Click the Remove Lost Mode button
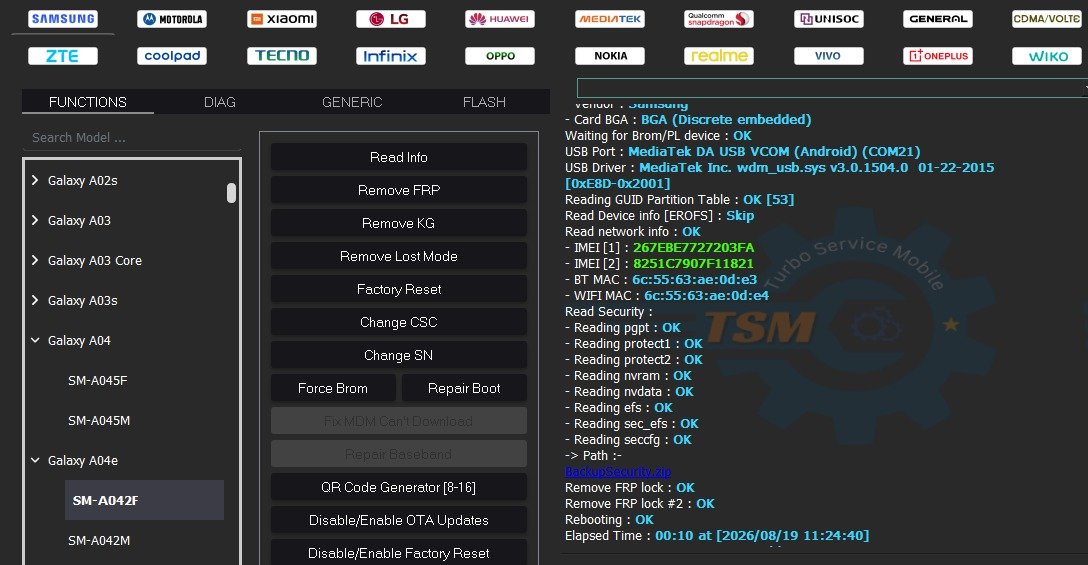Image resolution: width=1088 pixels, height=565 pixels. coord(399,256)
